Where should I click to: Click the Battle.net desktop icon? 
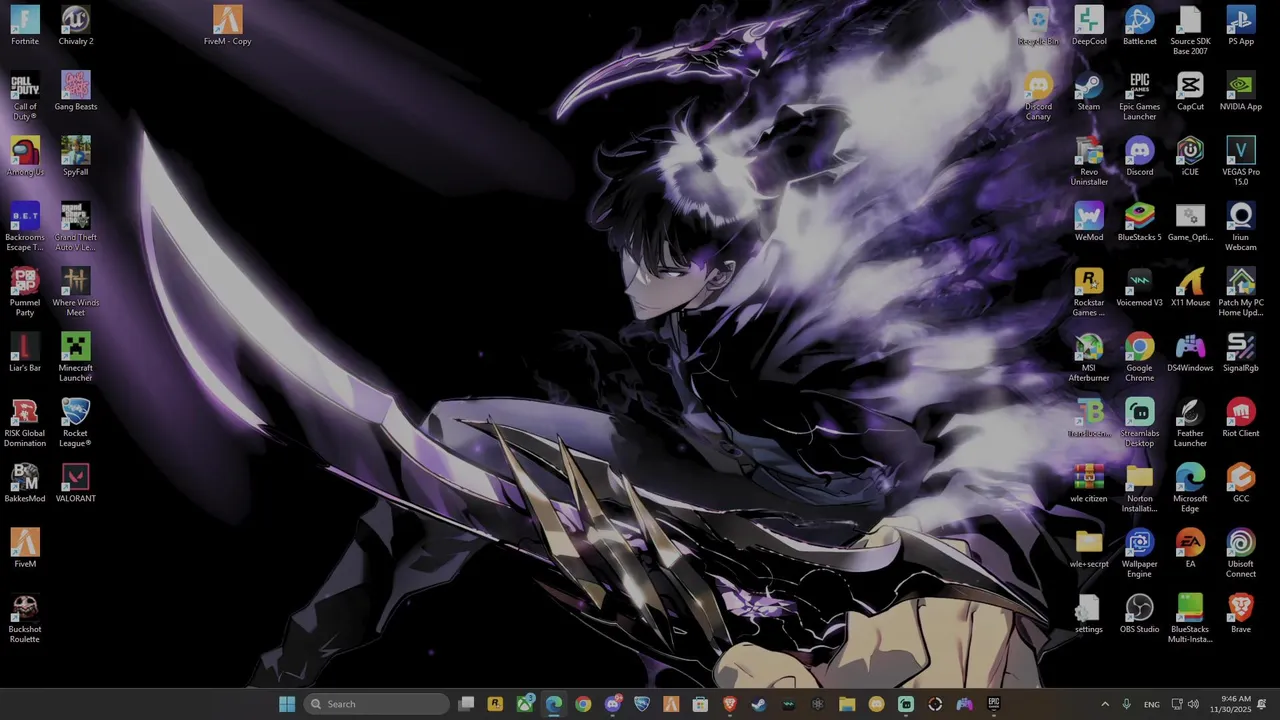1140,26
